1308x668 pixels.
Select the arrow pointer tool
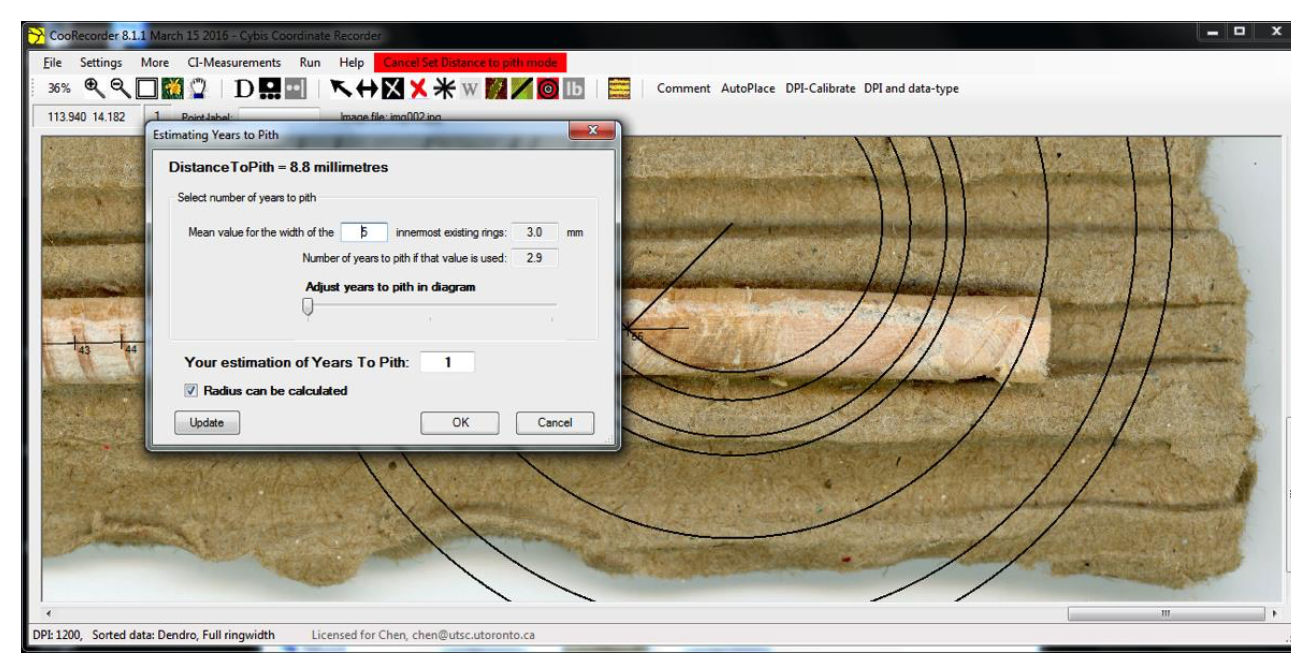[x=342, y=89]
